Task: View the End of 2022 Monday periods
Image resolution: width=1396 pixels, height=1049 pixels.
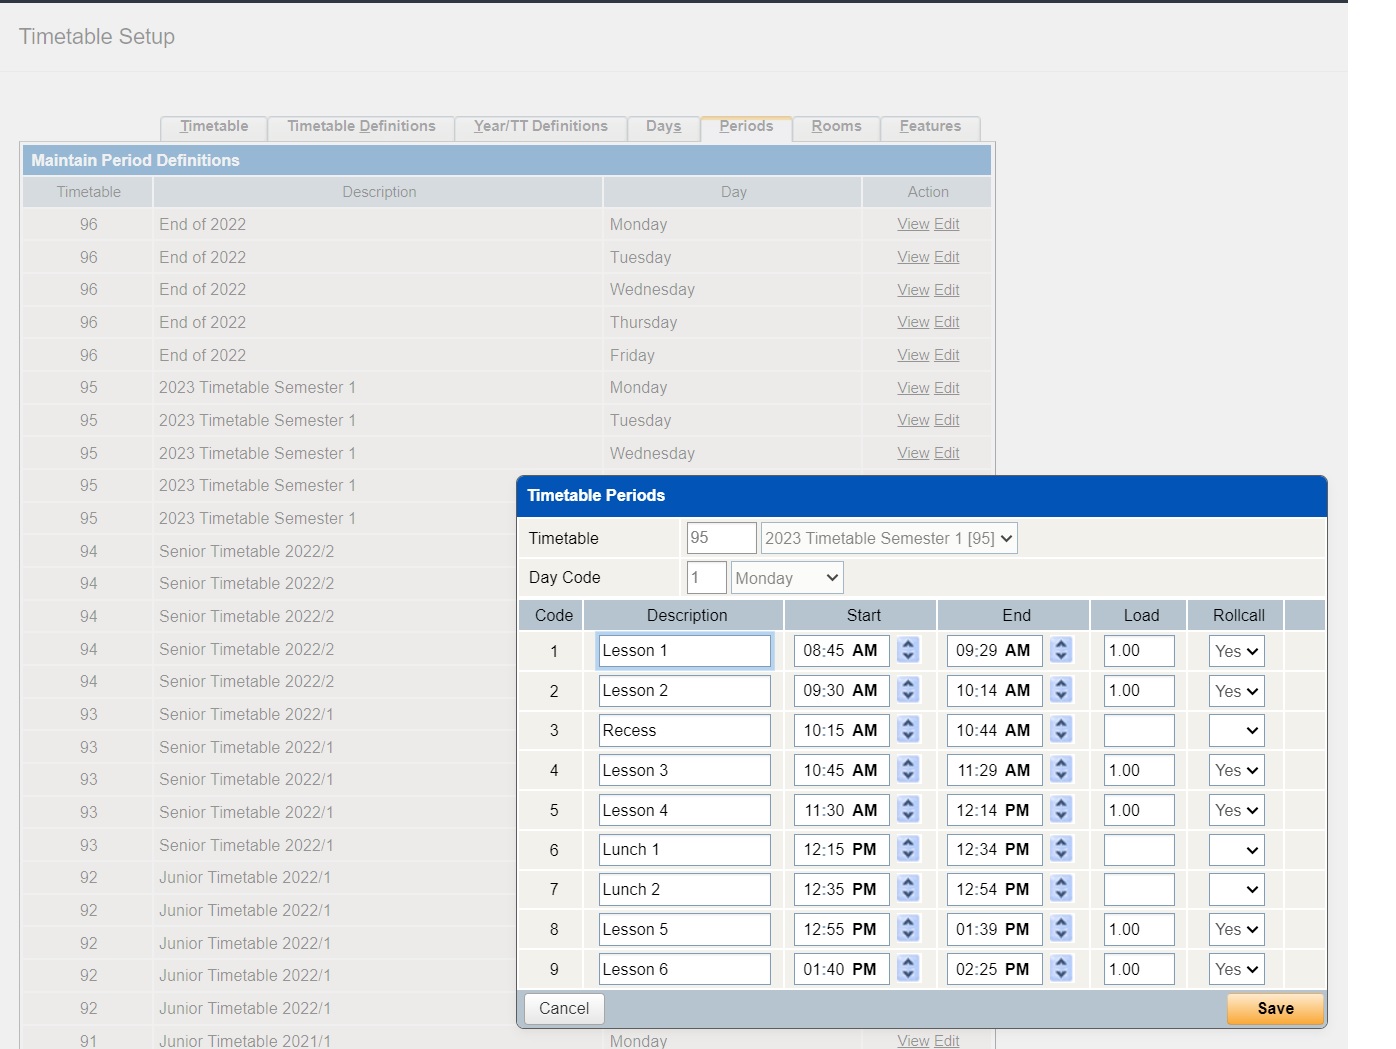Action: pos(912,224)
